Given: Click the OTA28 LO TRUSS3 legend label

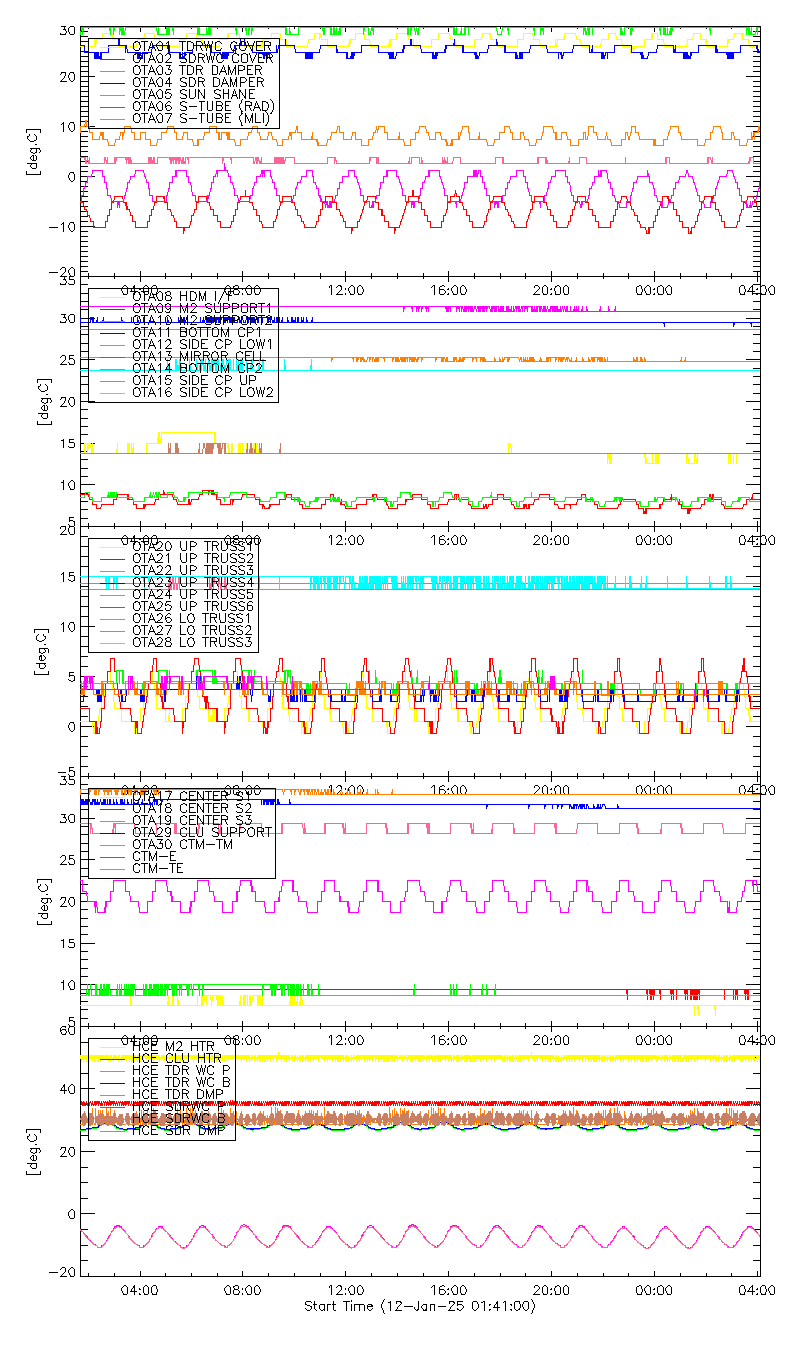Looking at the screenshot, I should pos(194,642).
